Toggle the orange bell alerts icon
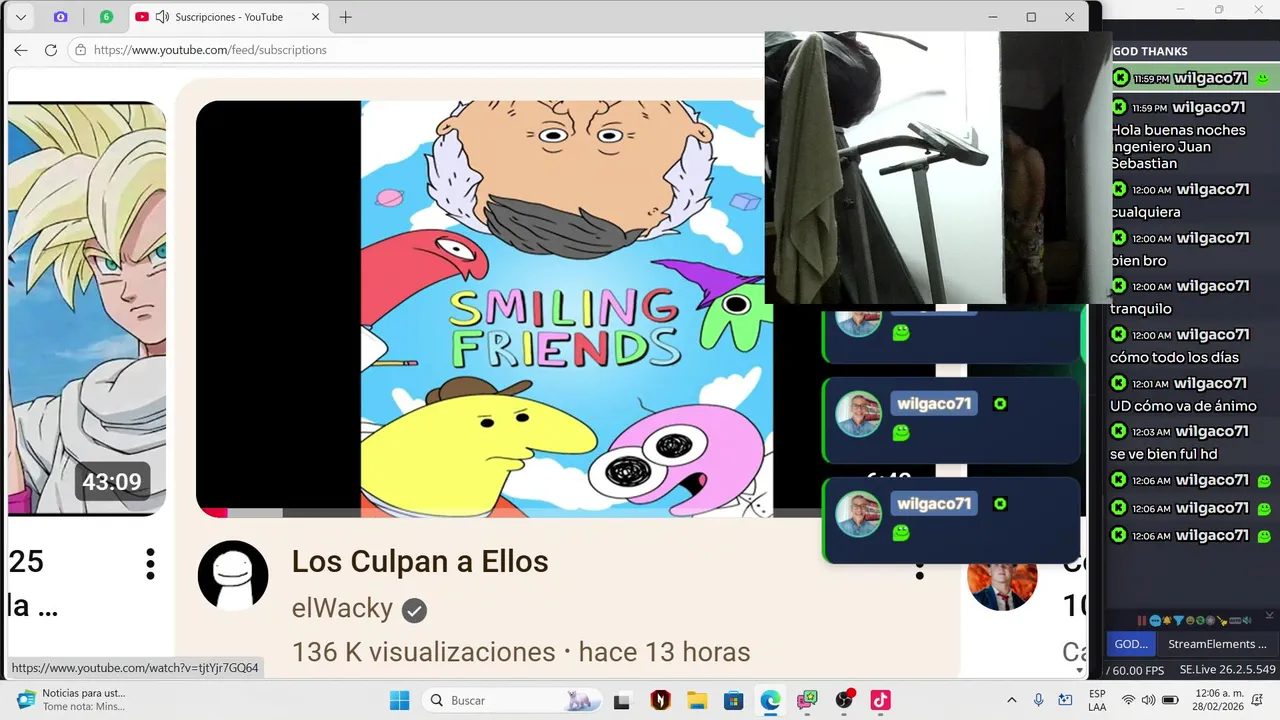The image size is (1280, 720). pyautogui.click(x=1167, y=620)
